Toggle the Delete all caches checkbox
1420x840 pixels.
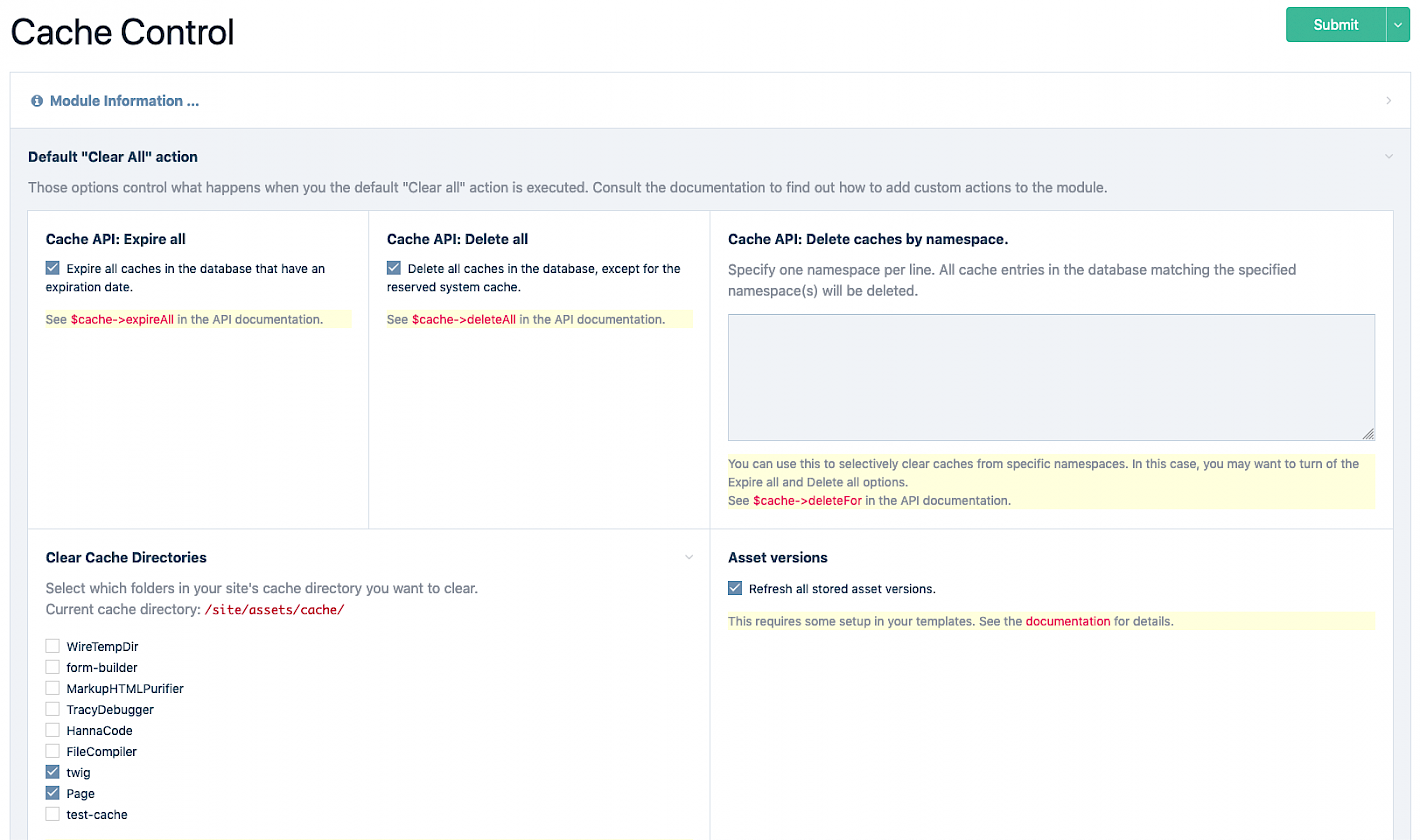pyautogui.click(x=394, y=268)
